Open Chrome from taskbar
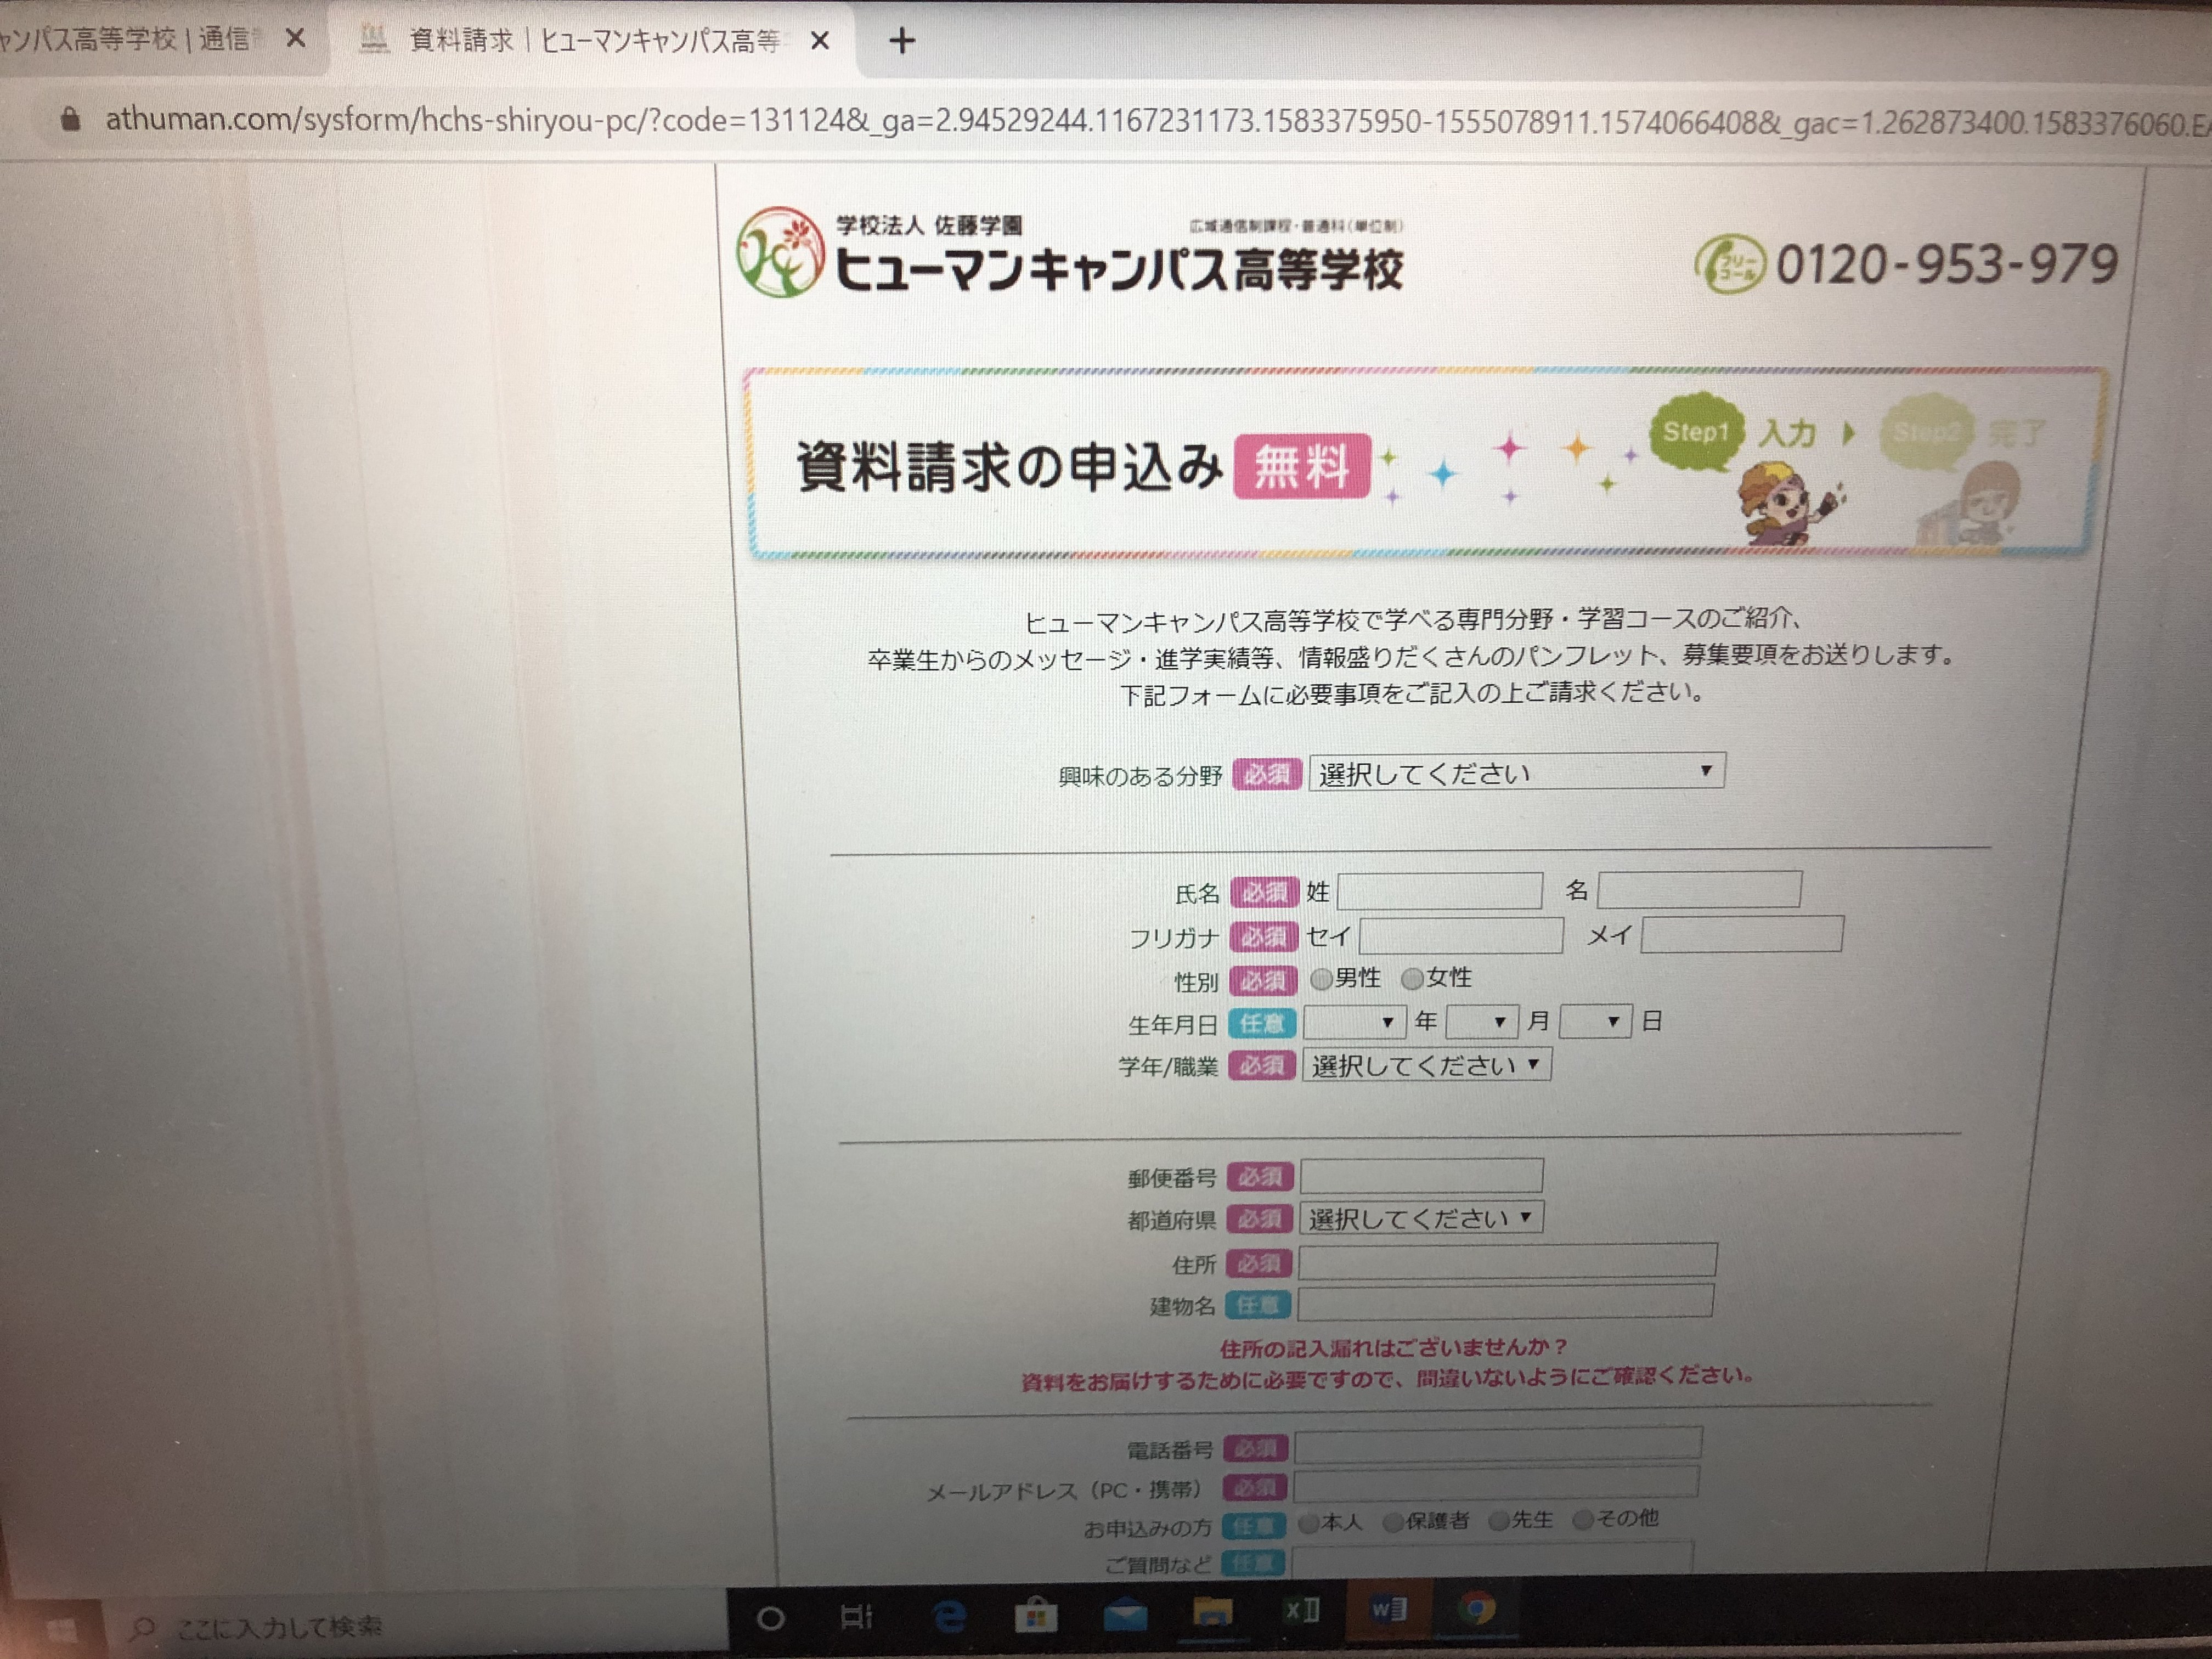The width and height of the screenshot is (2212, 1659). pos(1476,1608)
